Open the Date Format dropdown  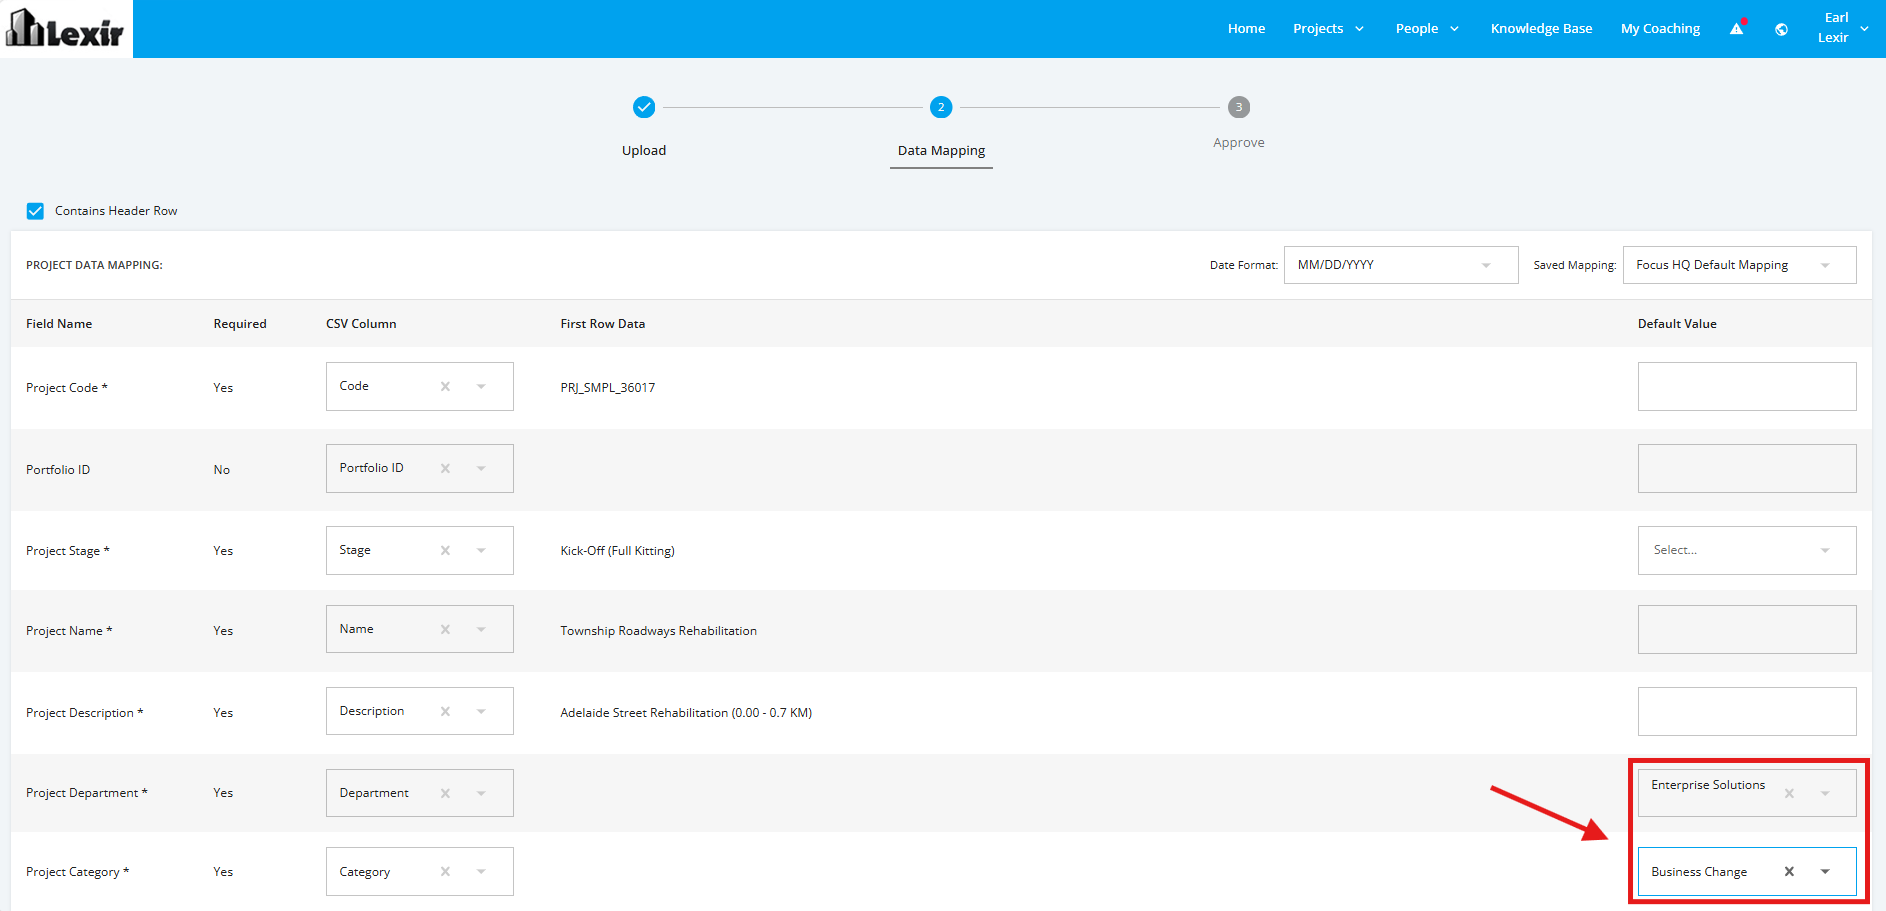[x=1401, y=265]
